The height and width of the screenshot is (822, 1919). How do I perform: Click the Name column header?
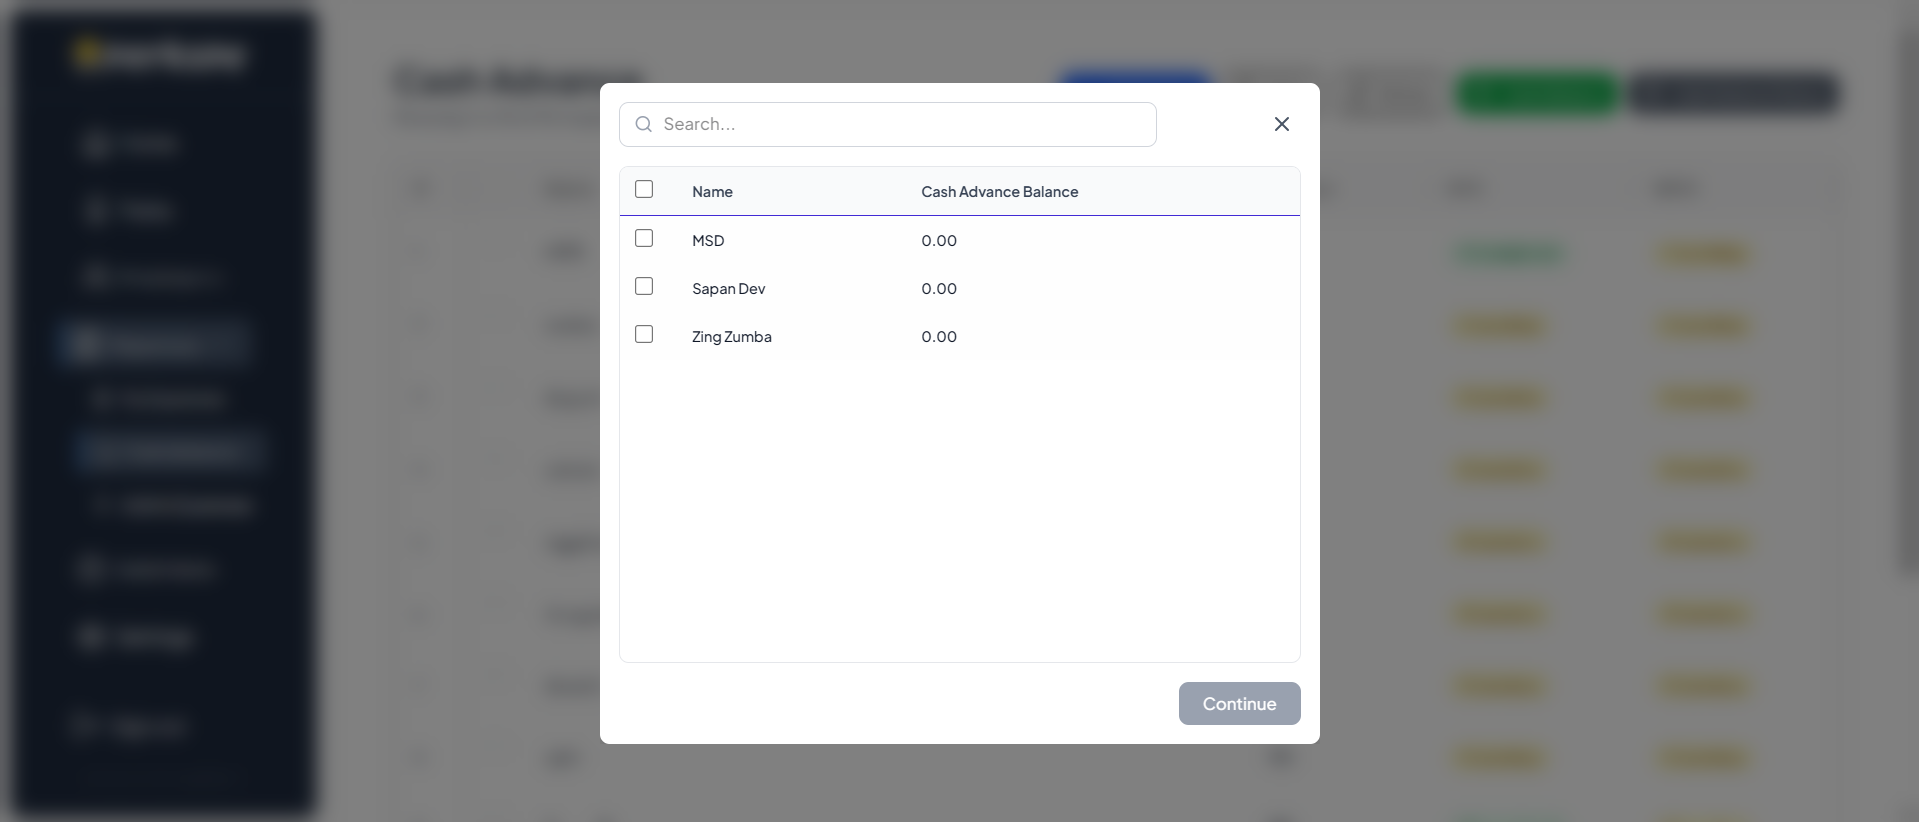pyautogui.click(x=712, y=192)
